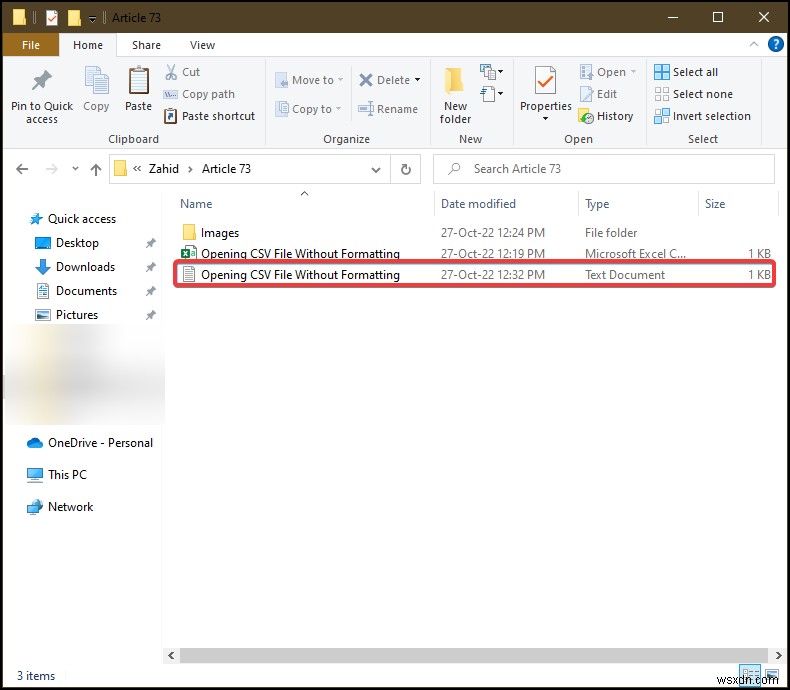Open the Copy to menu
The width and height of the screenshot is (790, 690).
pos(308,109)
